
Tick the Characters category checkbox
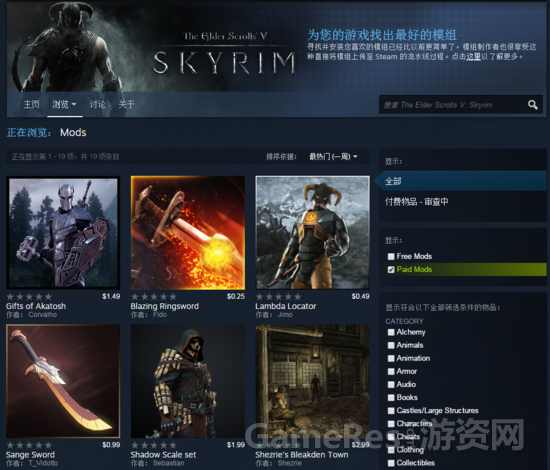point(391,424)
